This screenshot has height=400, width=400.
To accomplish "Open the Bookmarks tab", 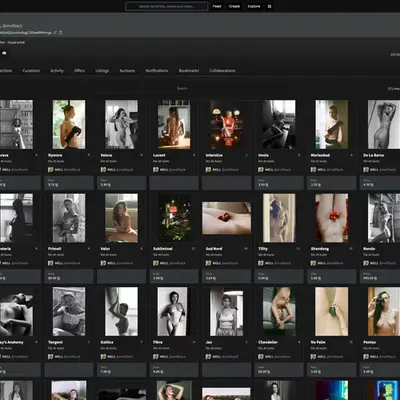I will click(189, 71).
